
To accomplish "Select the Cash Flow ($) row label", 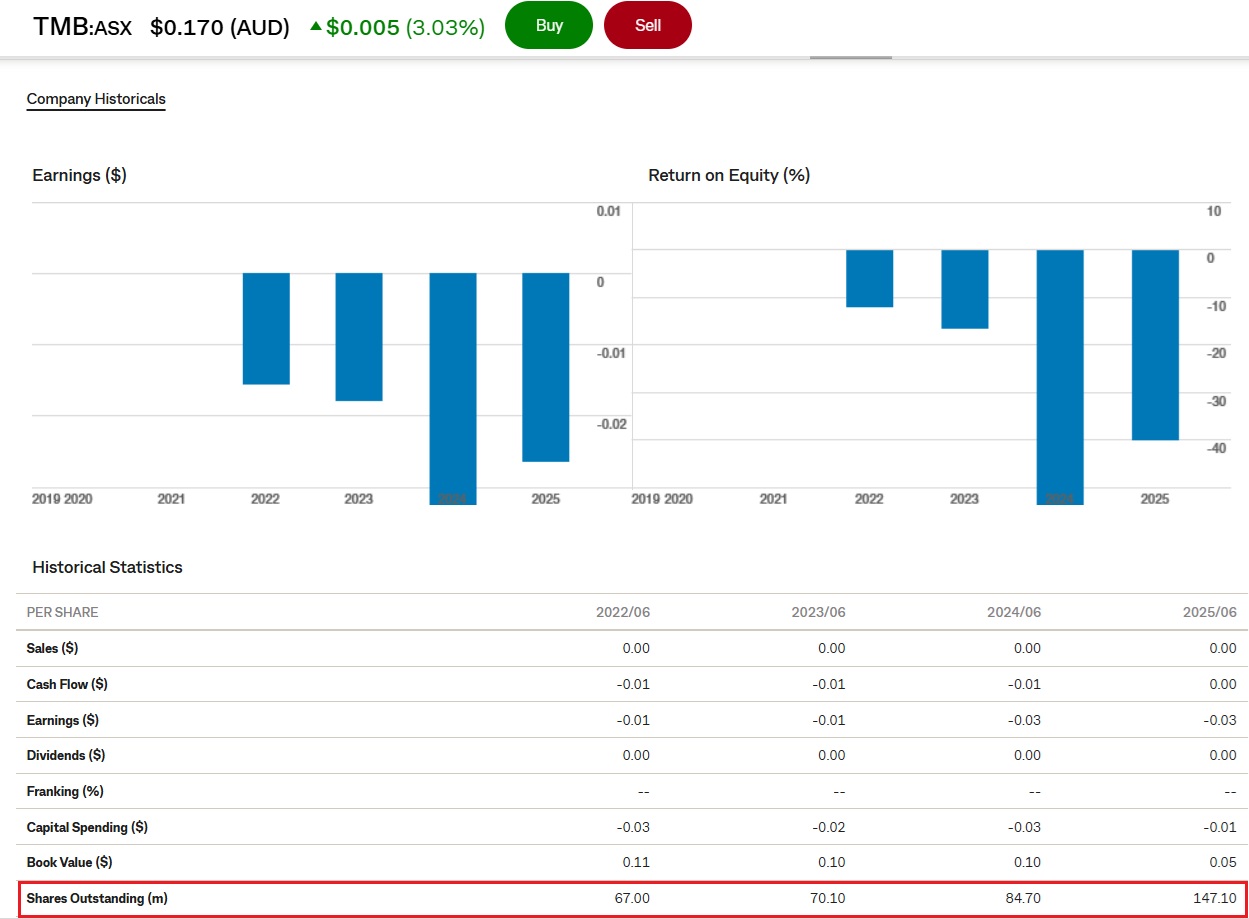I will pyautogui.click(x=67, y=684).
